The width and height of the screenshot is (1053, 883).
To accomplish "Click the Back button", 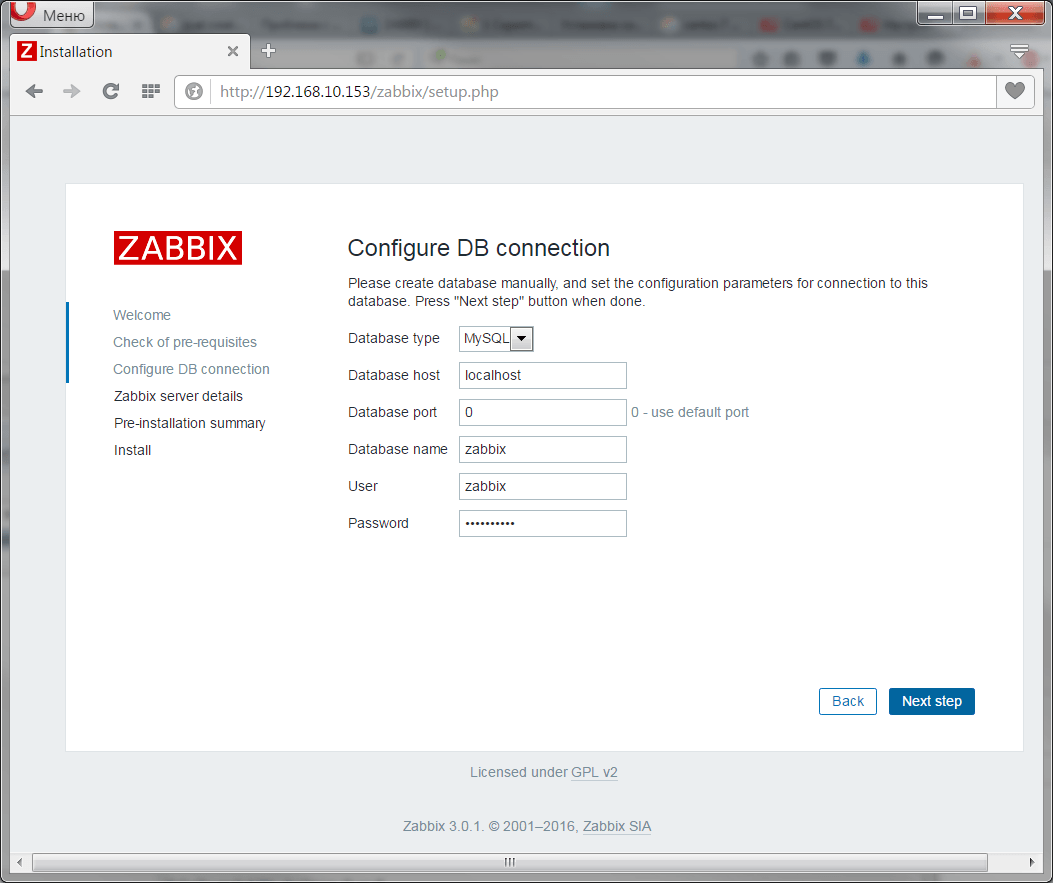I will [847, 701].
